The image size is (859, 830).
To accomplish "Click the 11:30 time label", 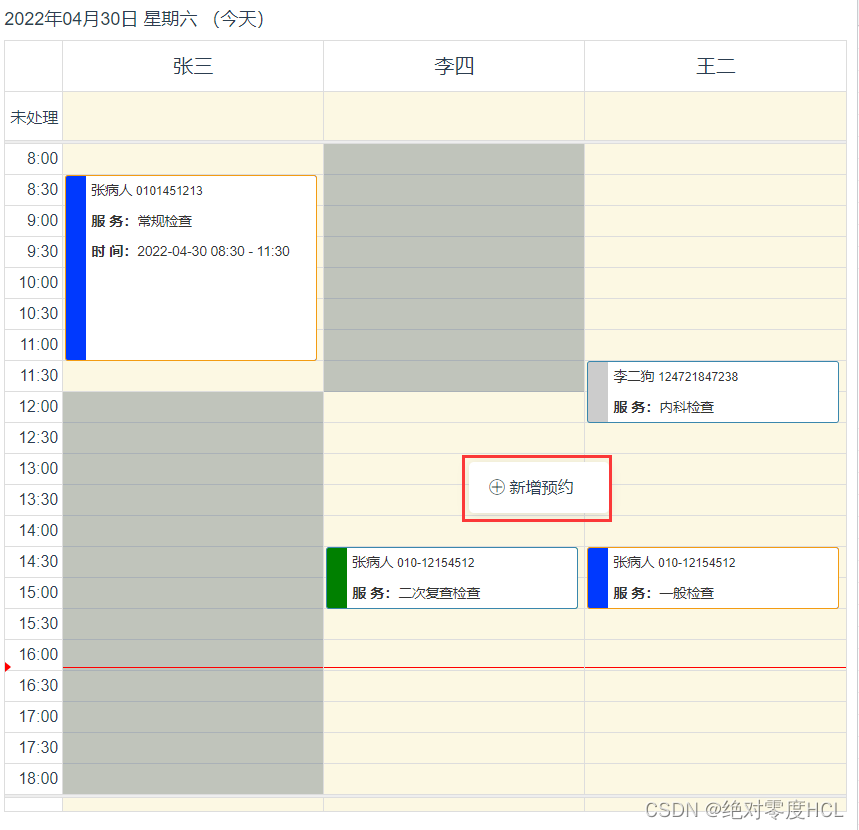I will pos(39,375).
